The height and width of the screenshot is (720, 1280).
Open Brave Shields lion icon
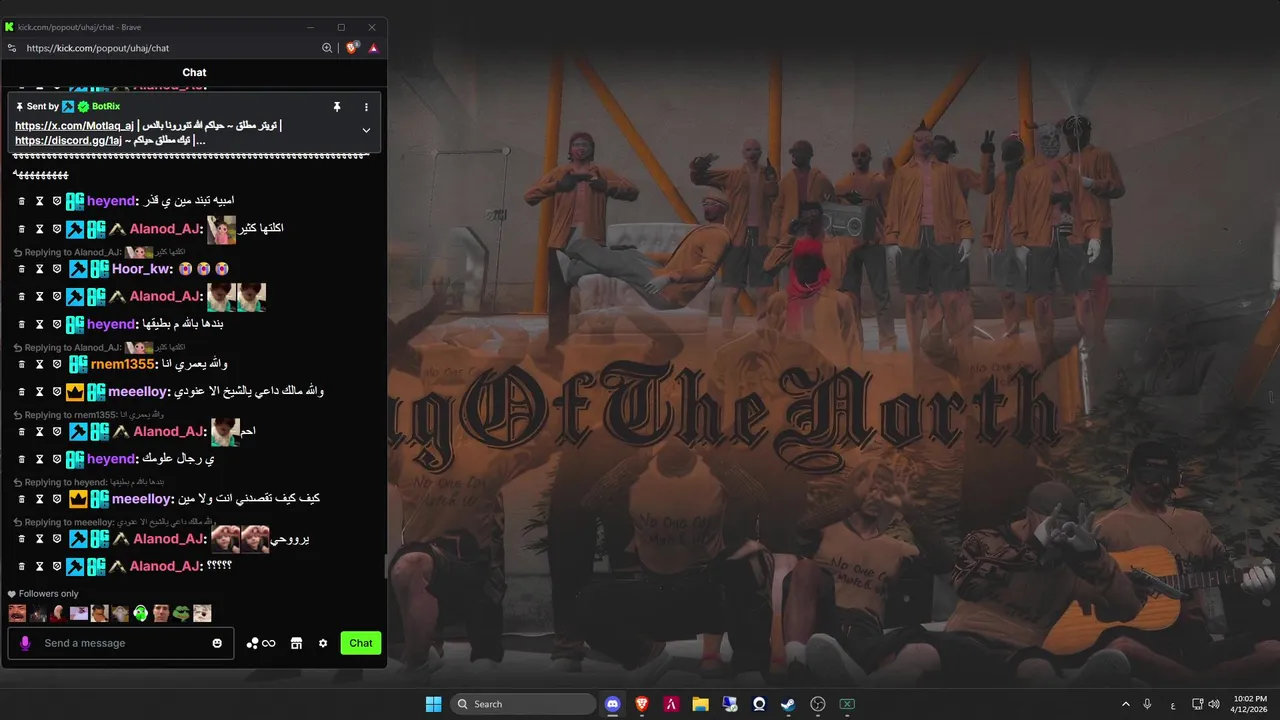point(352,48)
